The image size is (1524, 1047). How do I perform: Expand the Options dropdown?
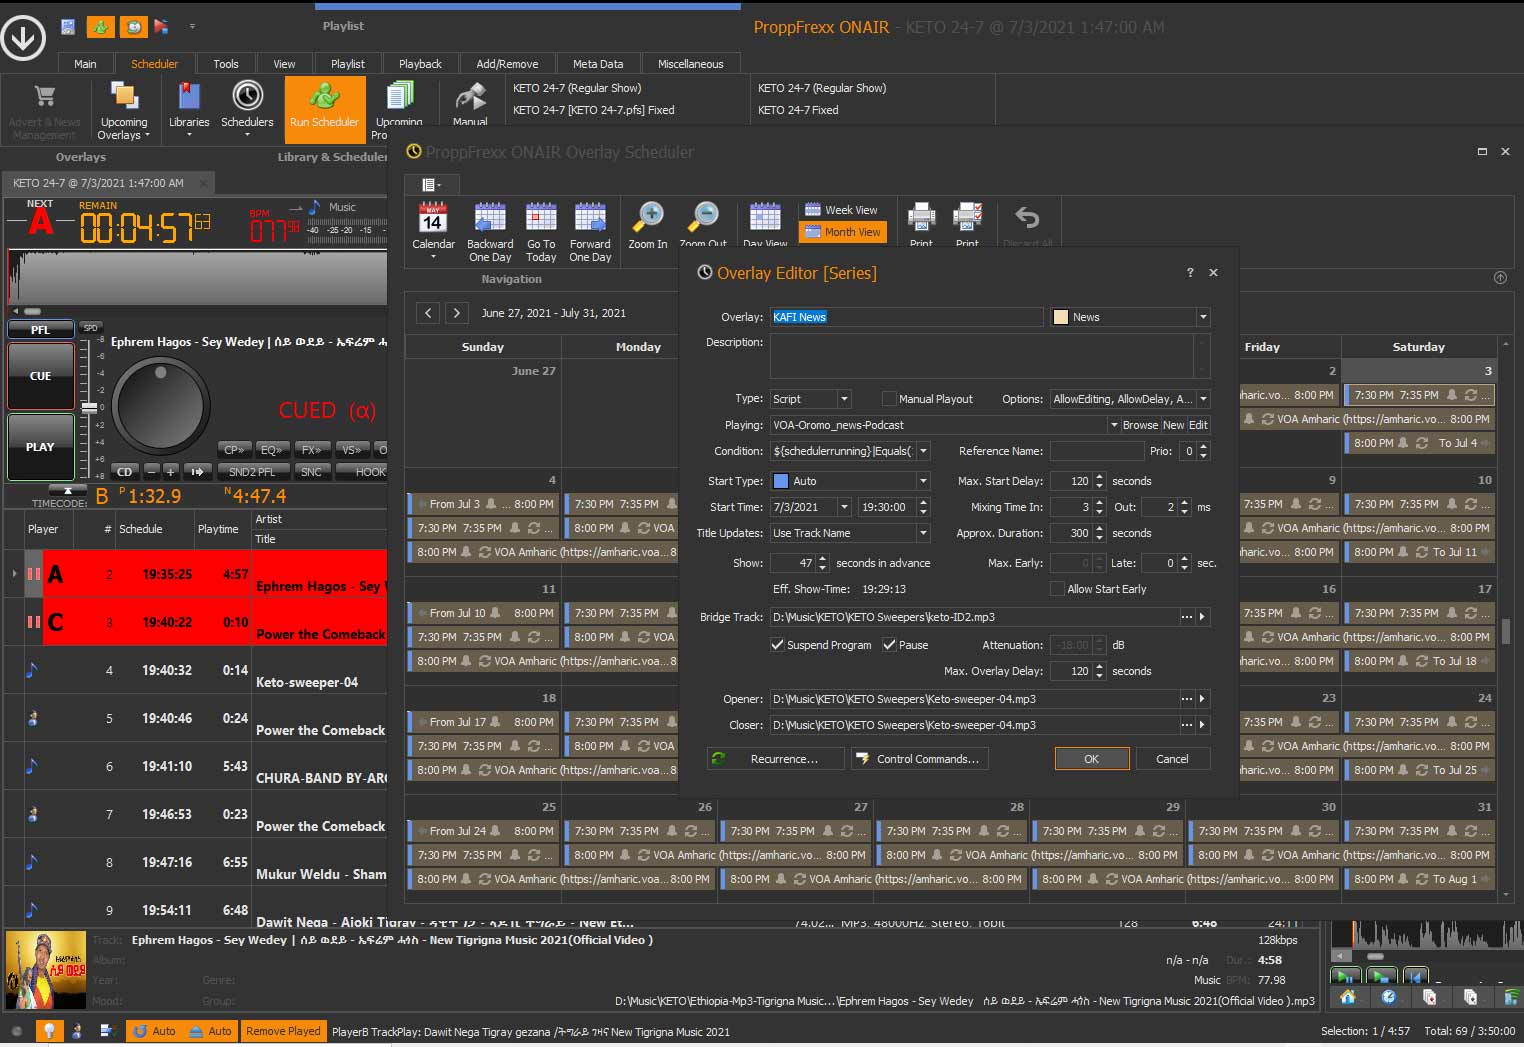pyautogui.click(x=1203, y=399)
